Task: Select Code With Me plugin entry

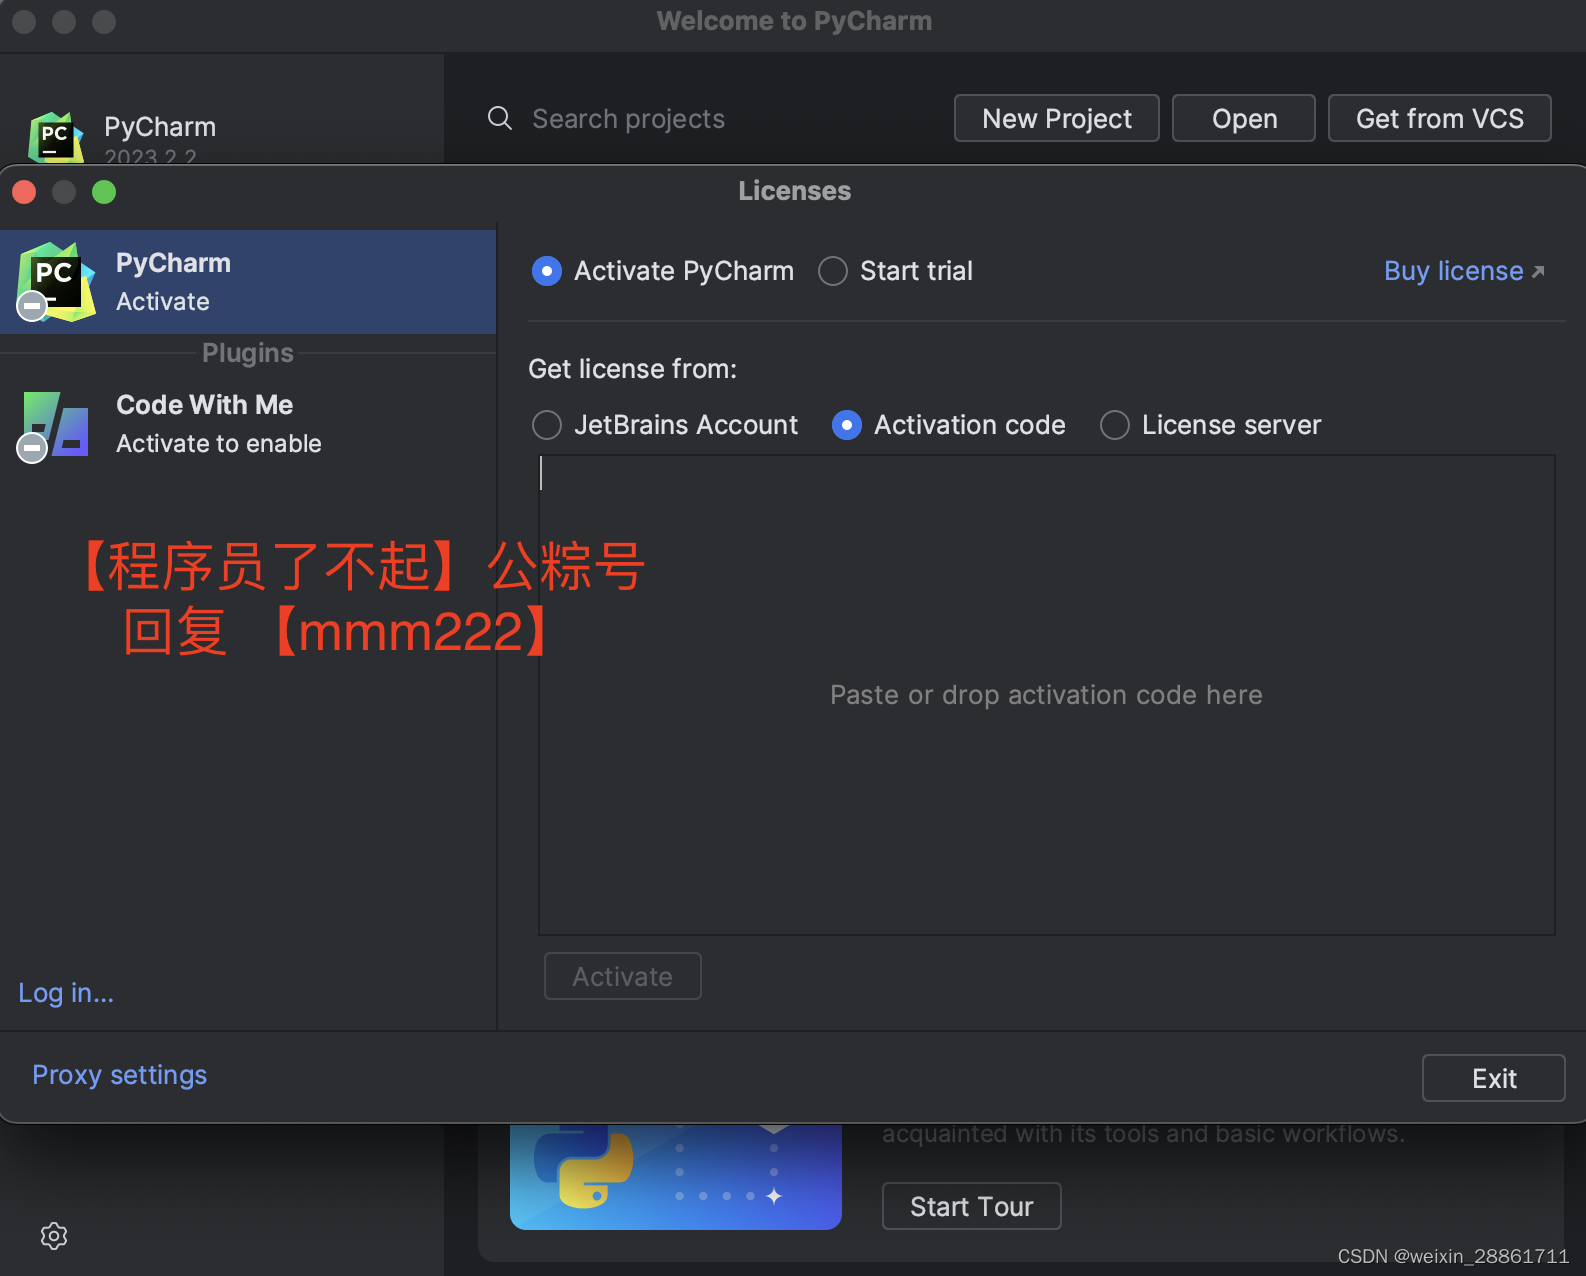Action: tap(248, 424)
